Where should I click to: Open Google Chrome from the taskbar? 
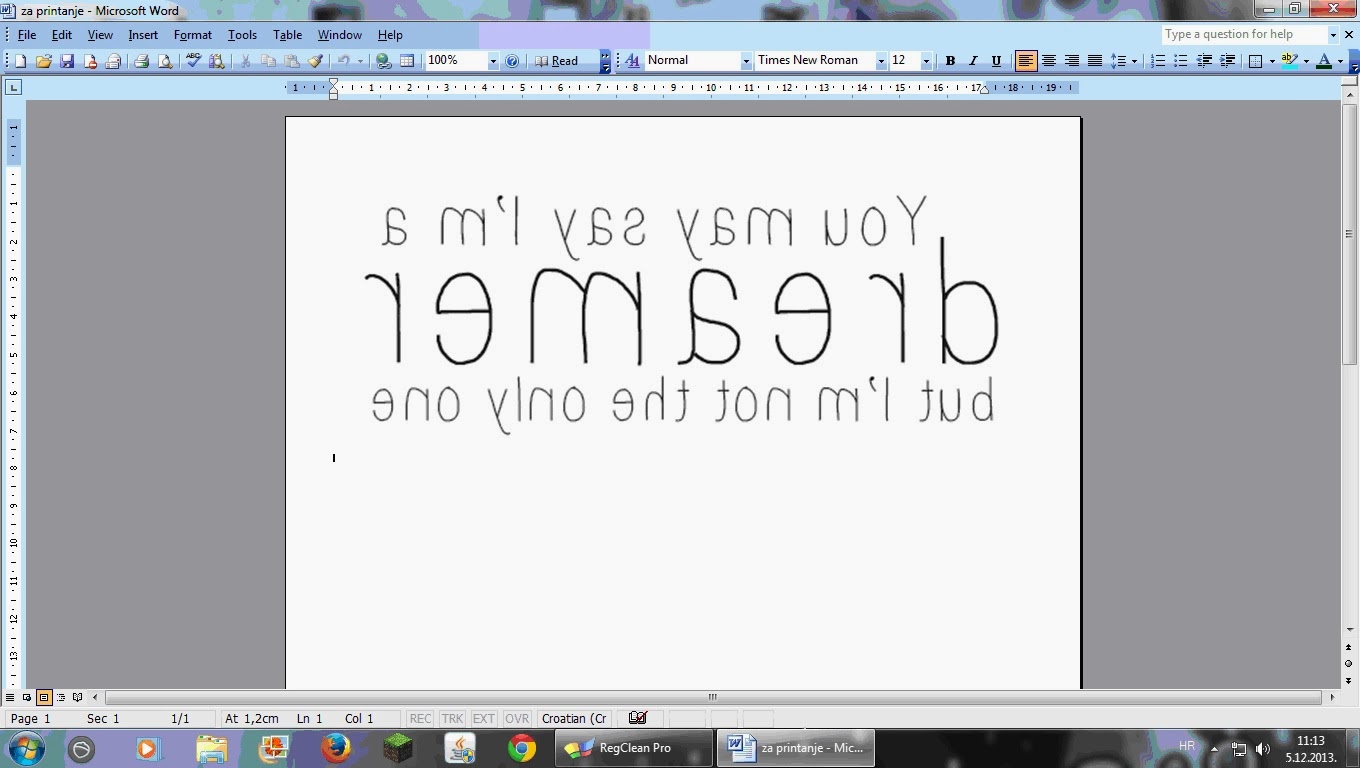521,748
